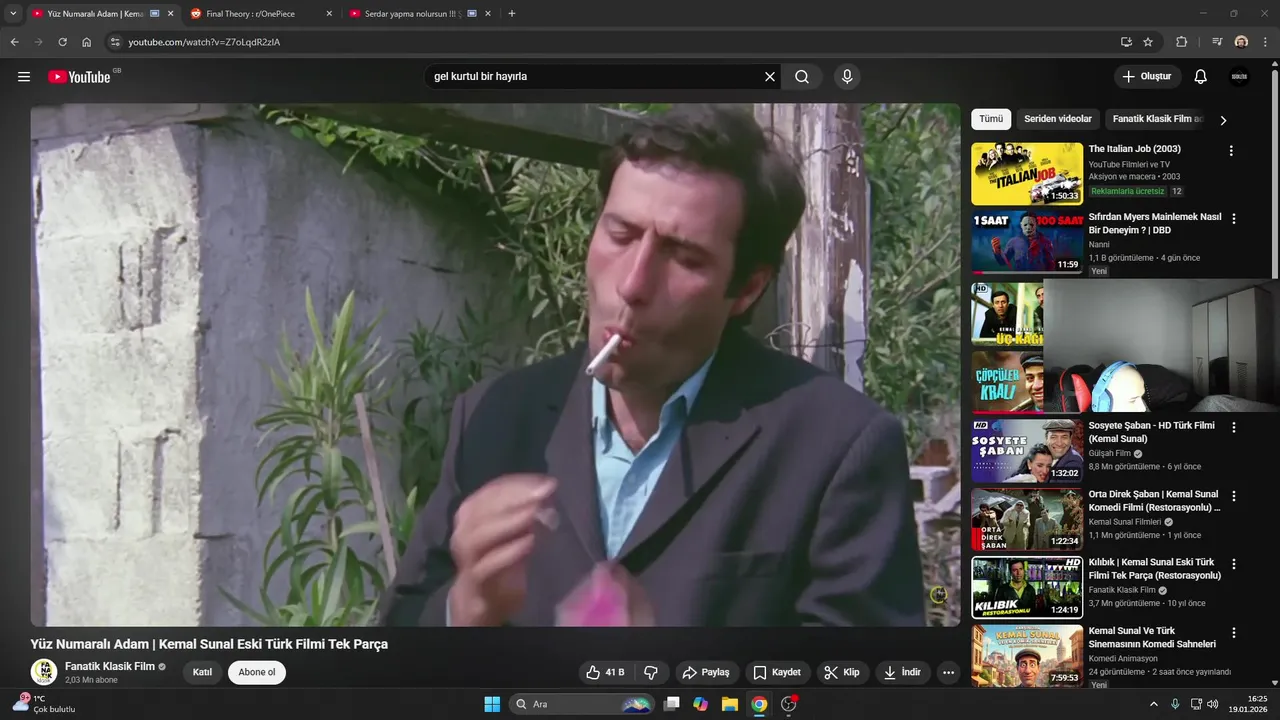Open options for Sıfırdan Myers Mainlemek video

1233,219
